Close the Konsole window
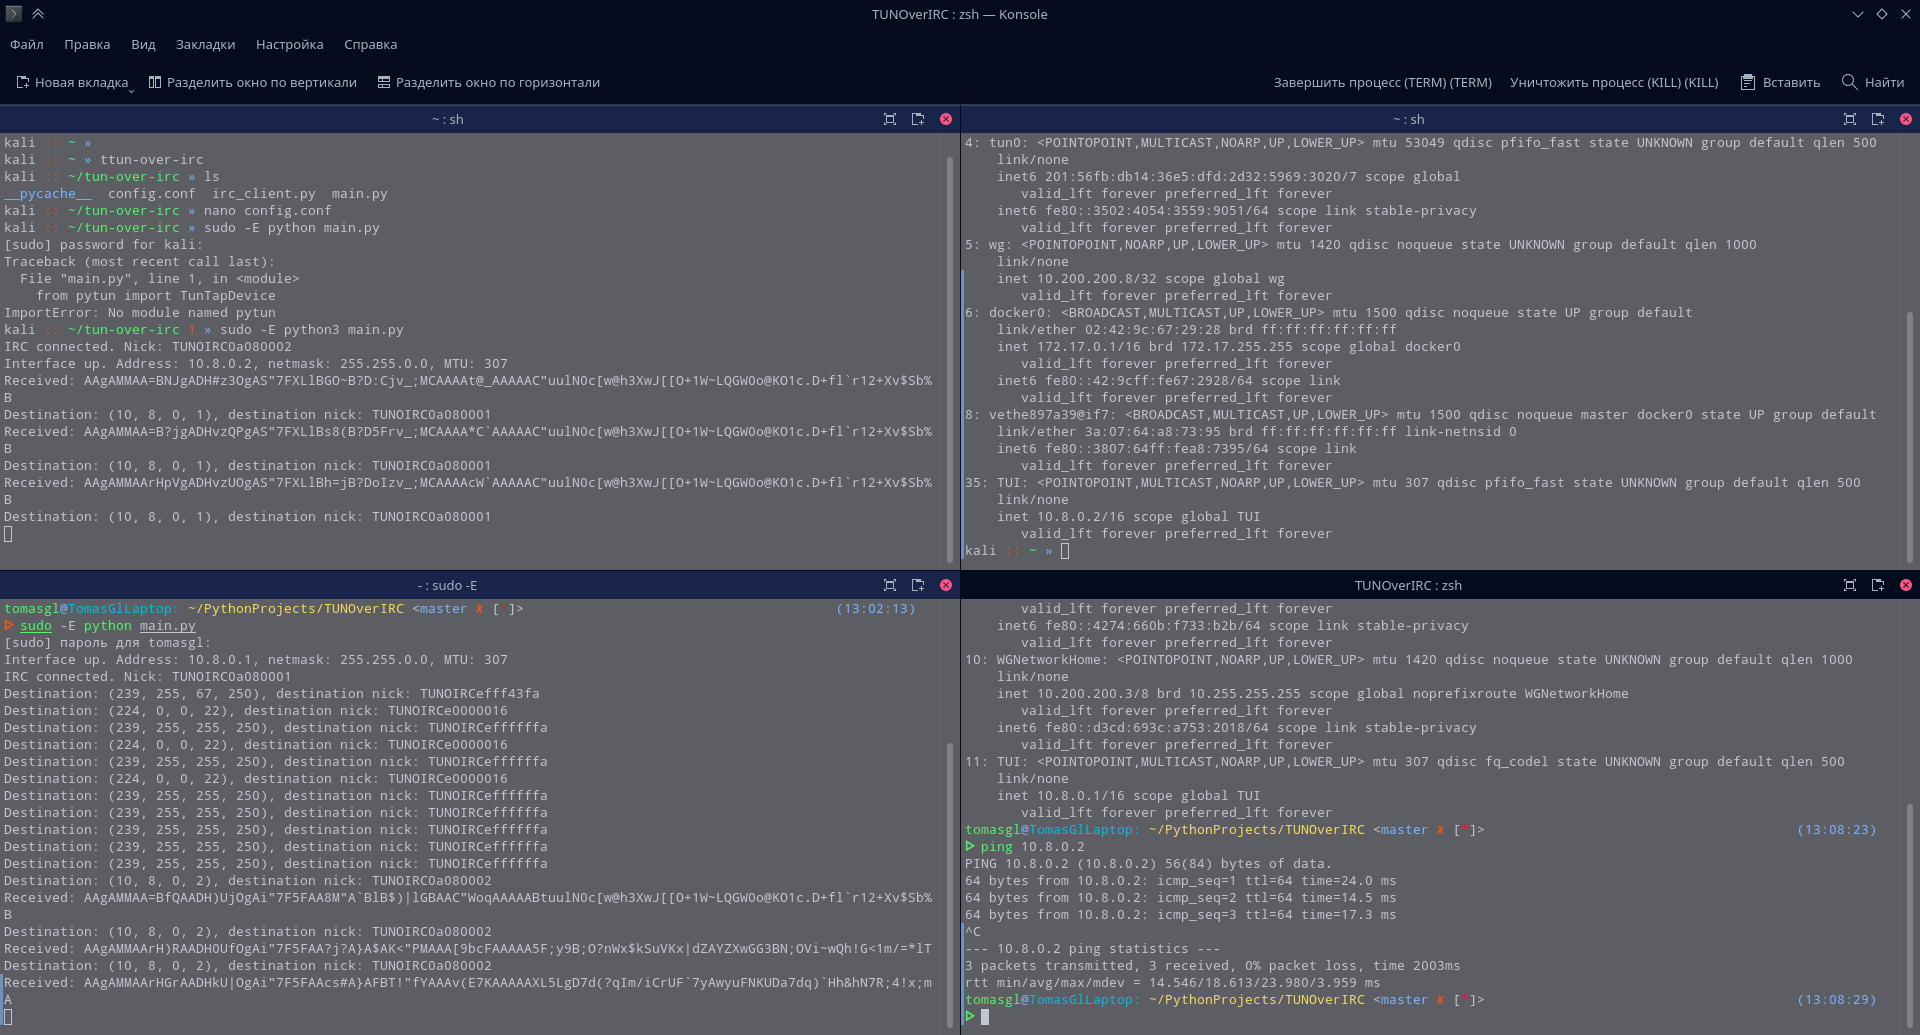 (x=1906, y=14)
